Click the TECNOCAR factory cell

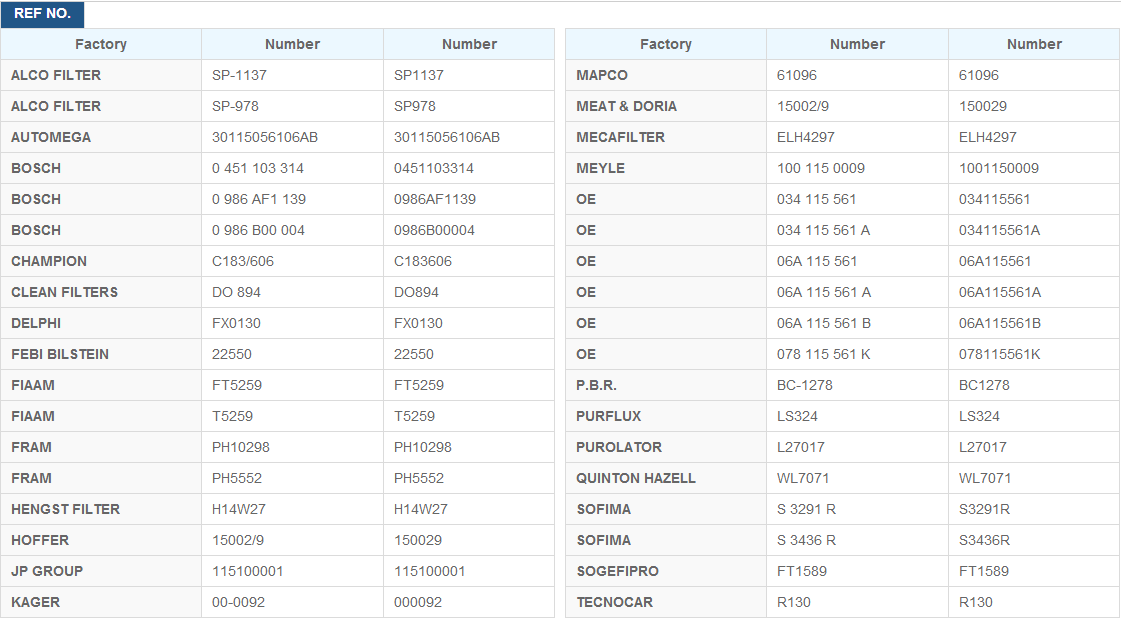coord(666,602)
